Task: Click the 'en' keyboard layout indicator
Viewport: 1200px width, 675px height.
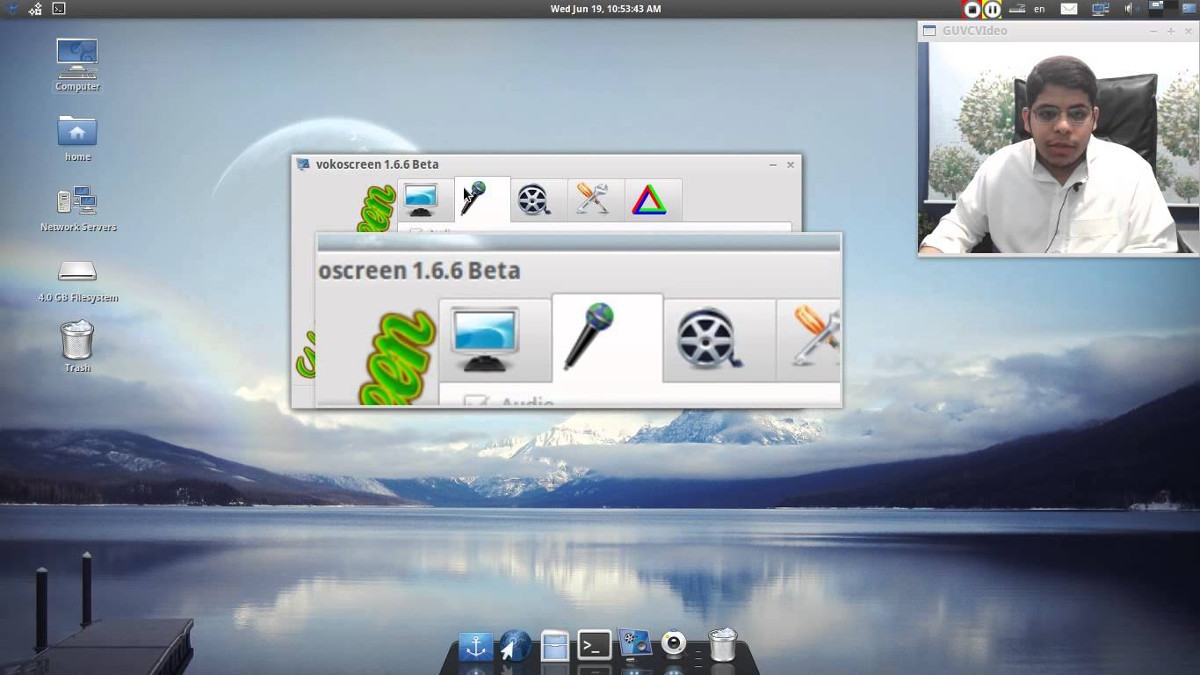Action: 1040,9
